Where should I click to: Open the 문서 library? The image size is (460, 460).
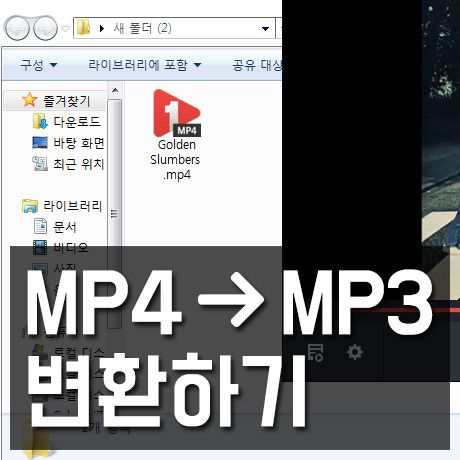[x=64, y=227]
